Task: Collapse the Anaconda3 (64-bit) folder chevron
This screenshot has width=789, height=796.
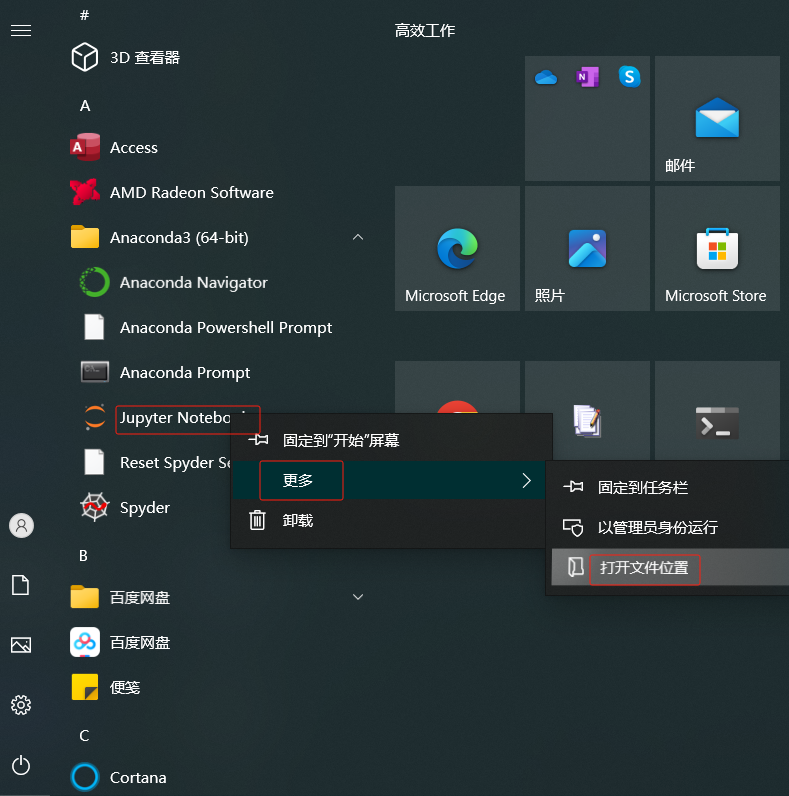Action: 358,237
